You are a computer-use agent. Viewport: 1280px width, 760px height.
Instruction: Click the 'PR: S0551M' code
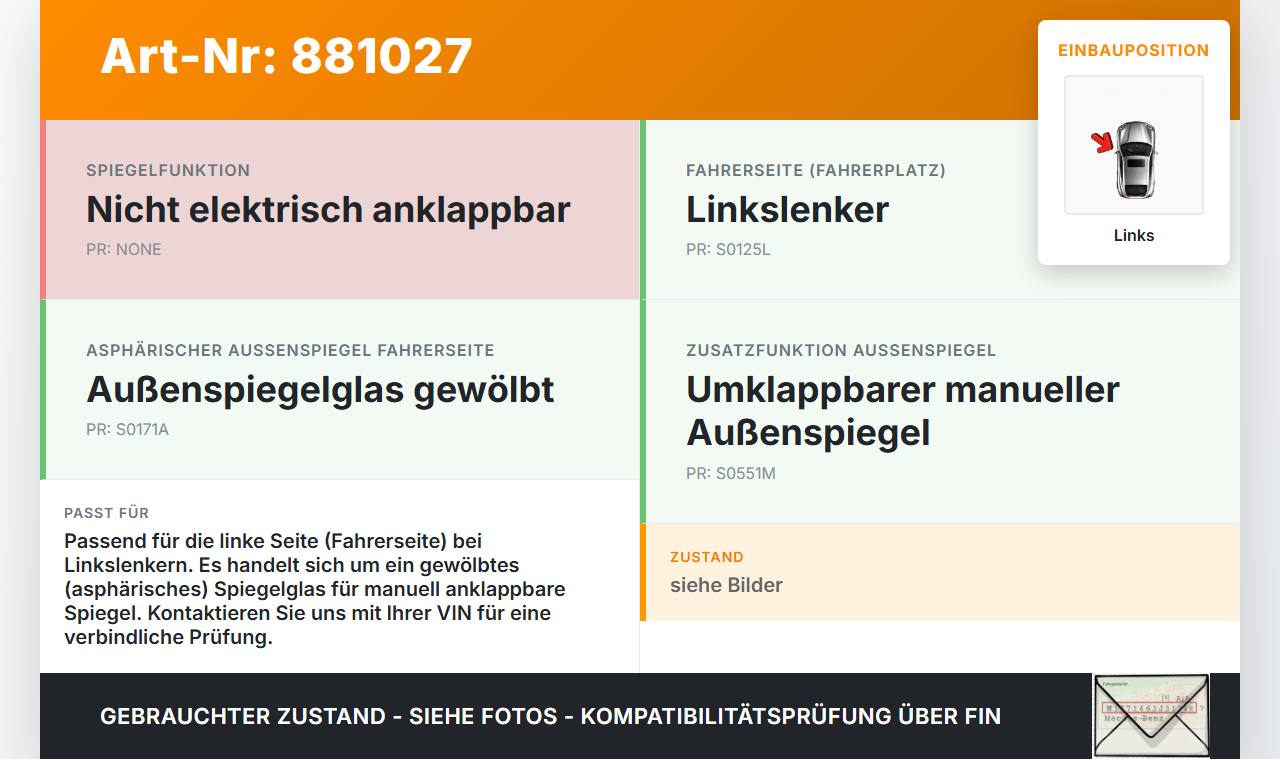pyautogui.click(x=731, y=474)
